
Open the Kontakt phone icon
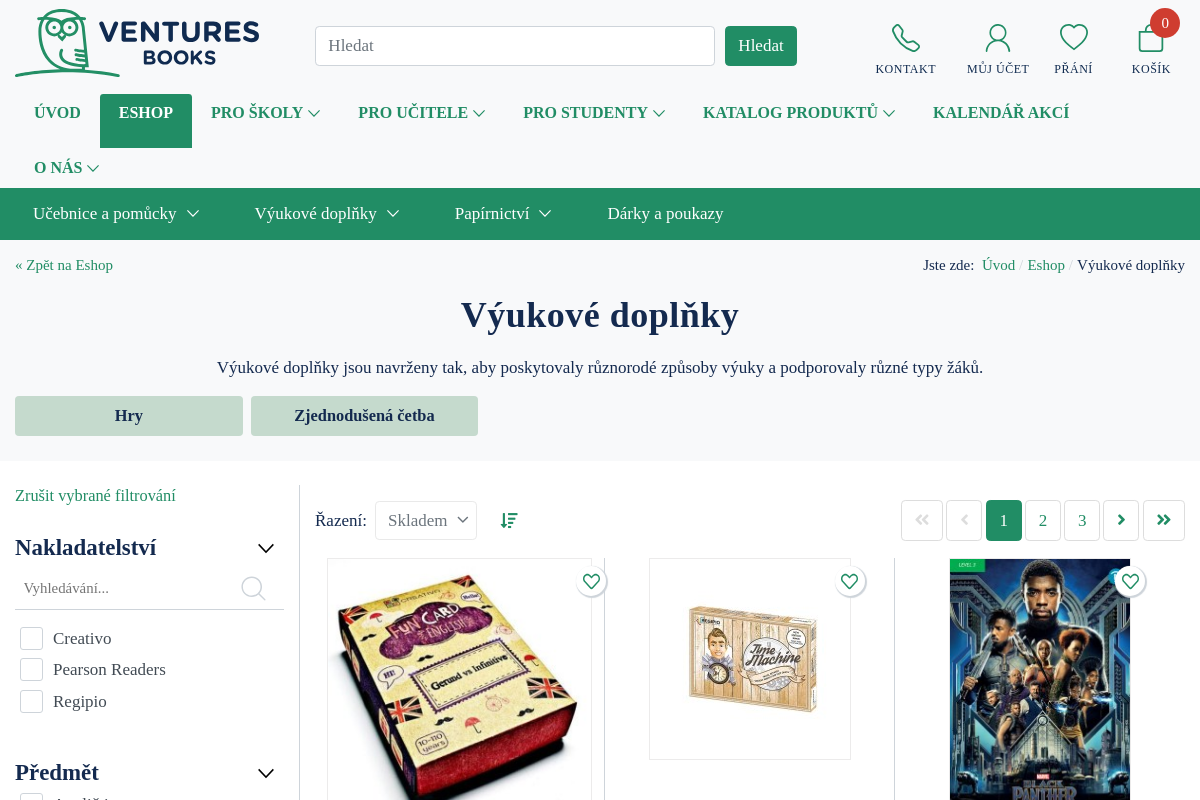906,38
